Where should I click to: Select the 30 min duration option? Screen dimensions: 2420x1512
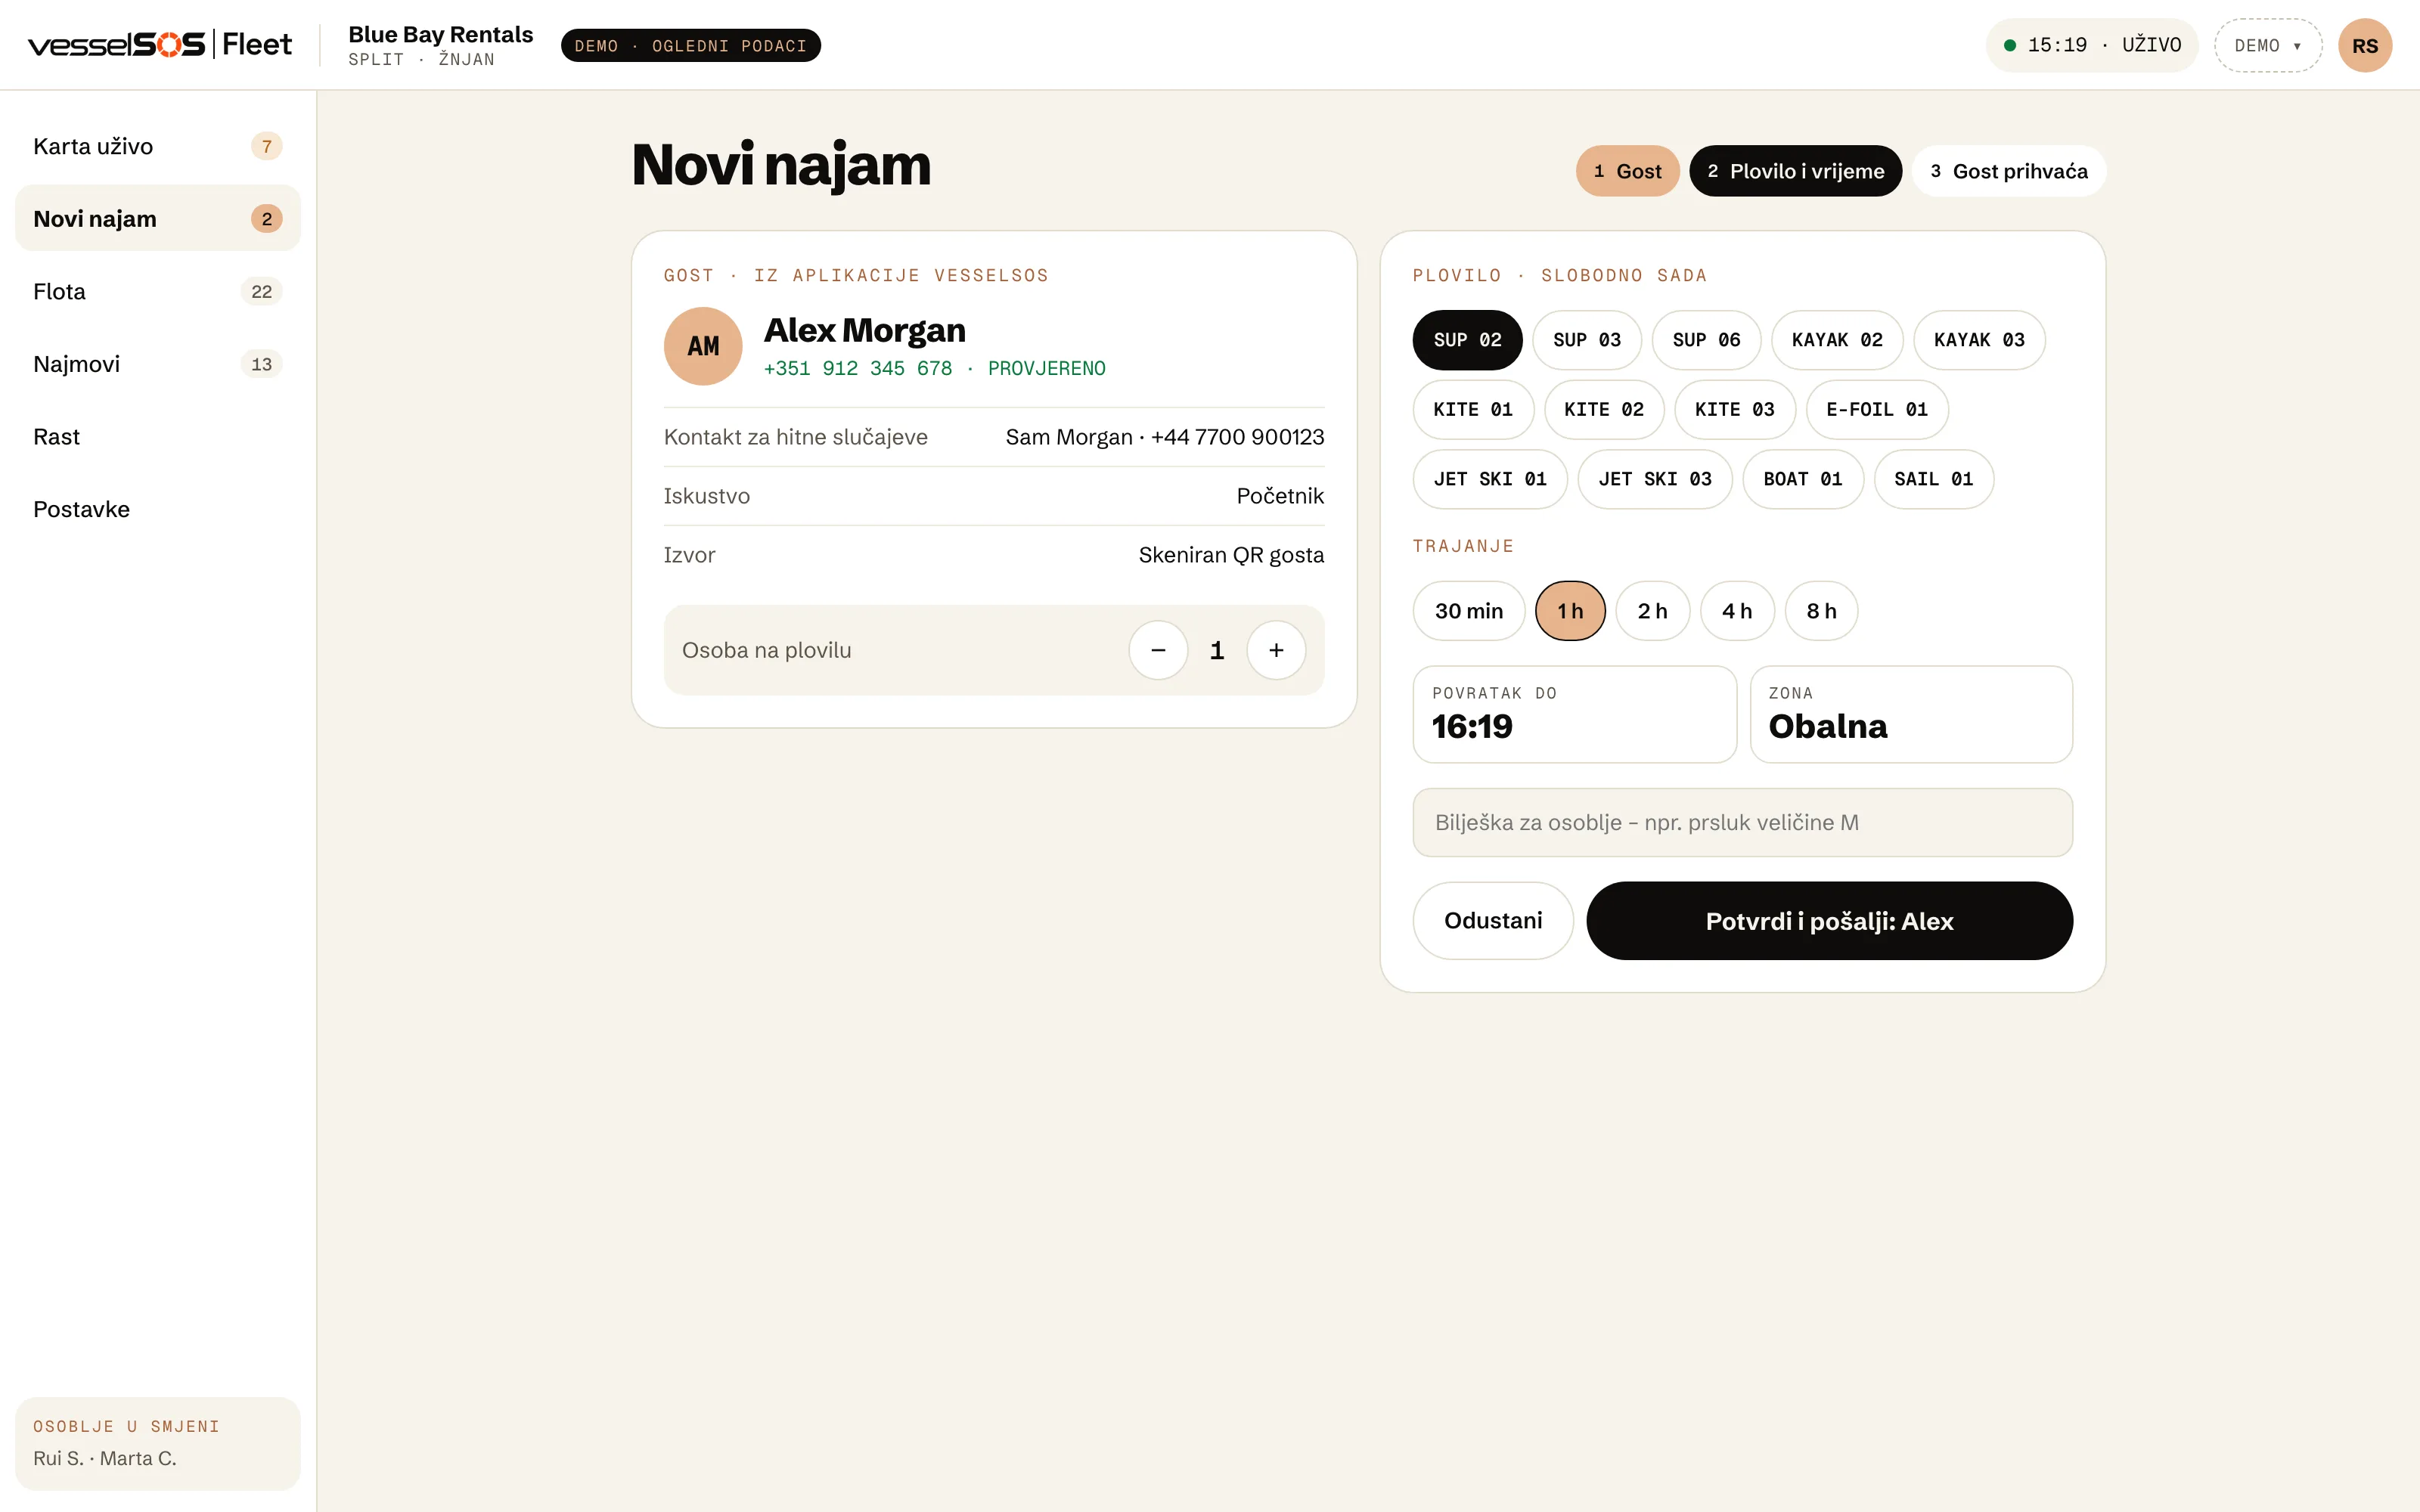(x=1469, y=611)
